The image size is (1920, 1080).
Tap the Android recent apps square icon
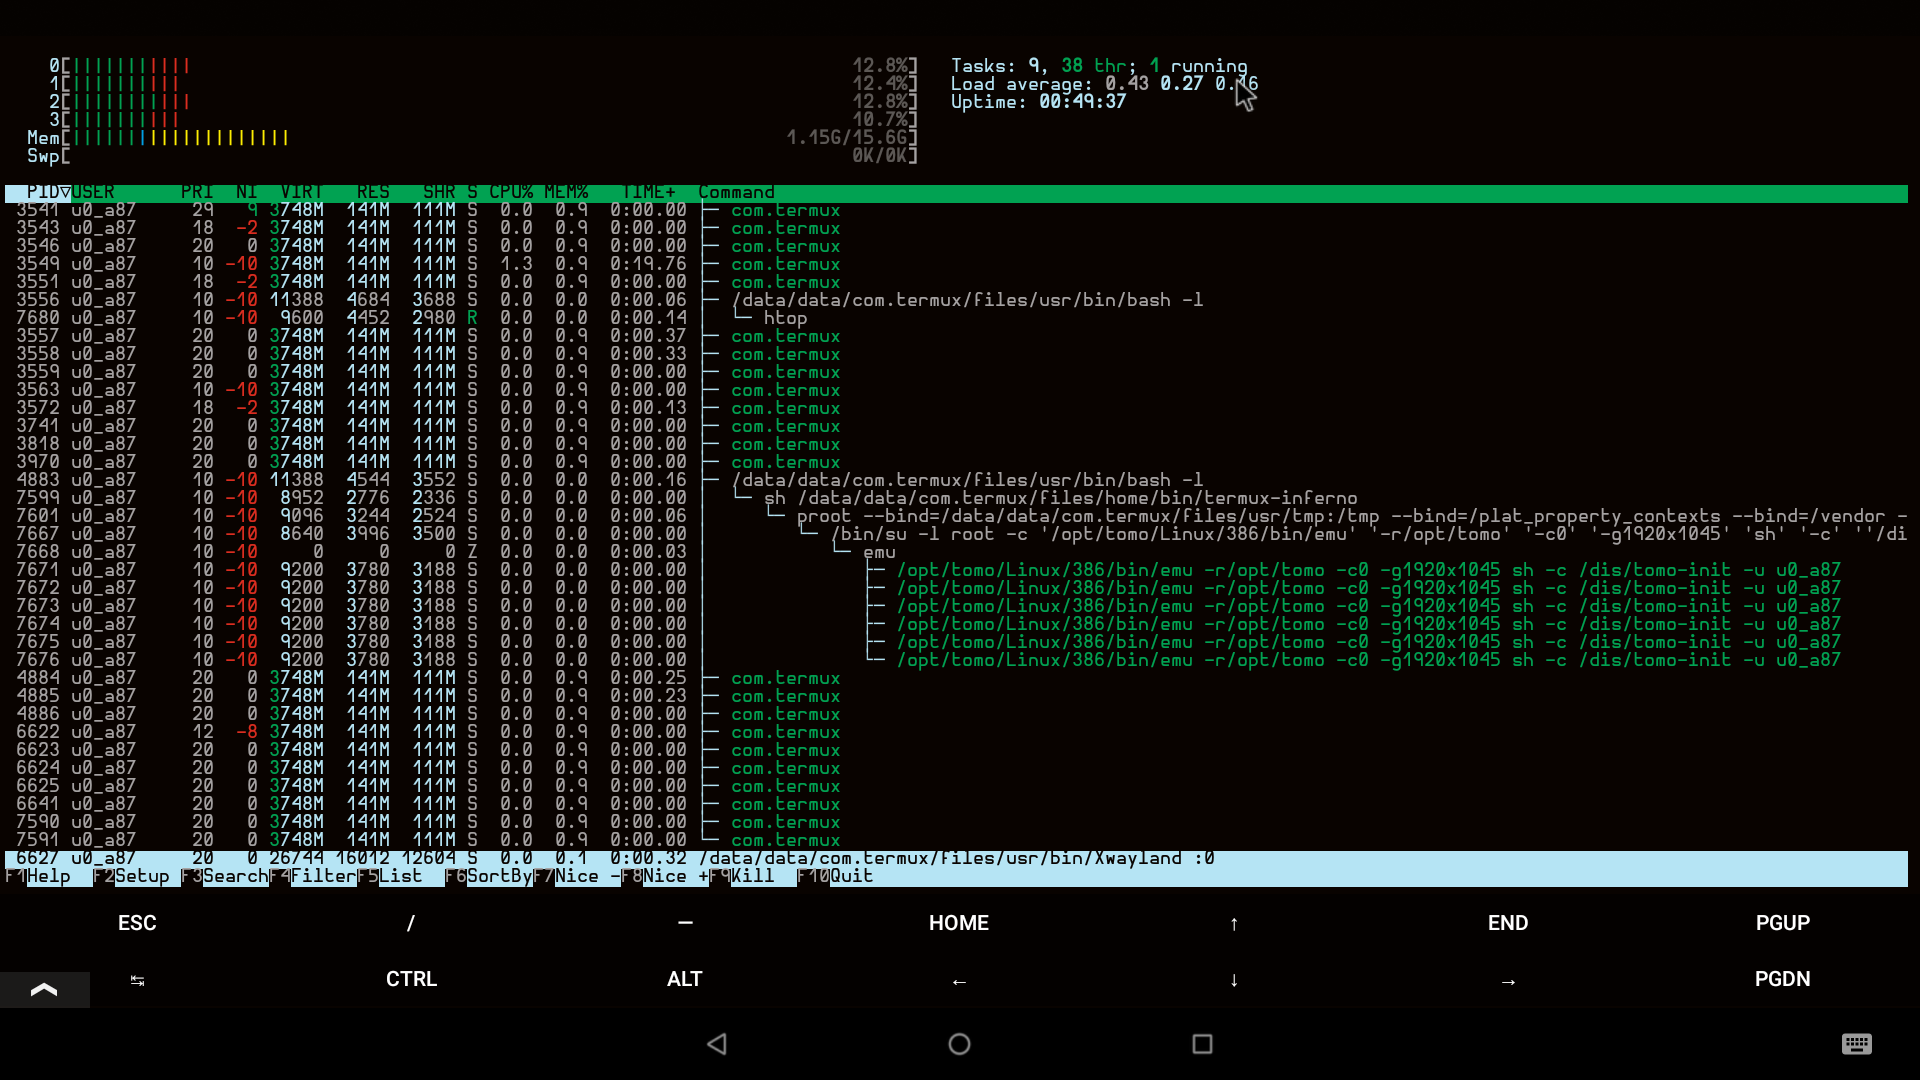1202,1044
